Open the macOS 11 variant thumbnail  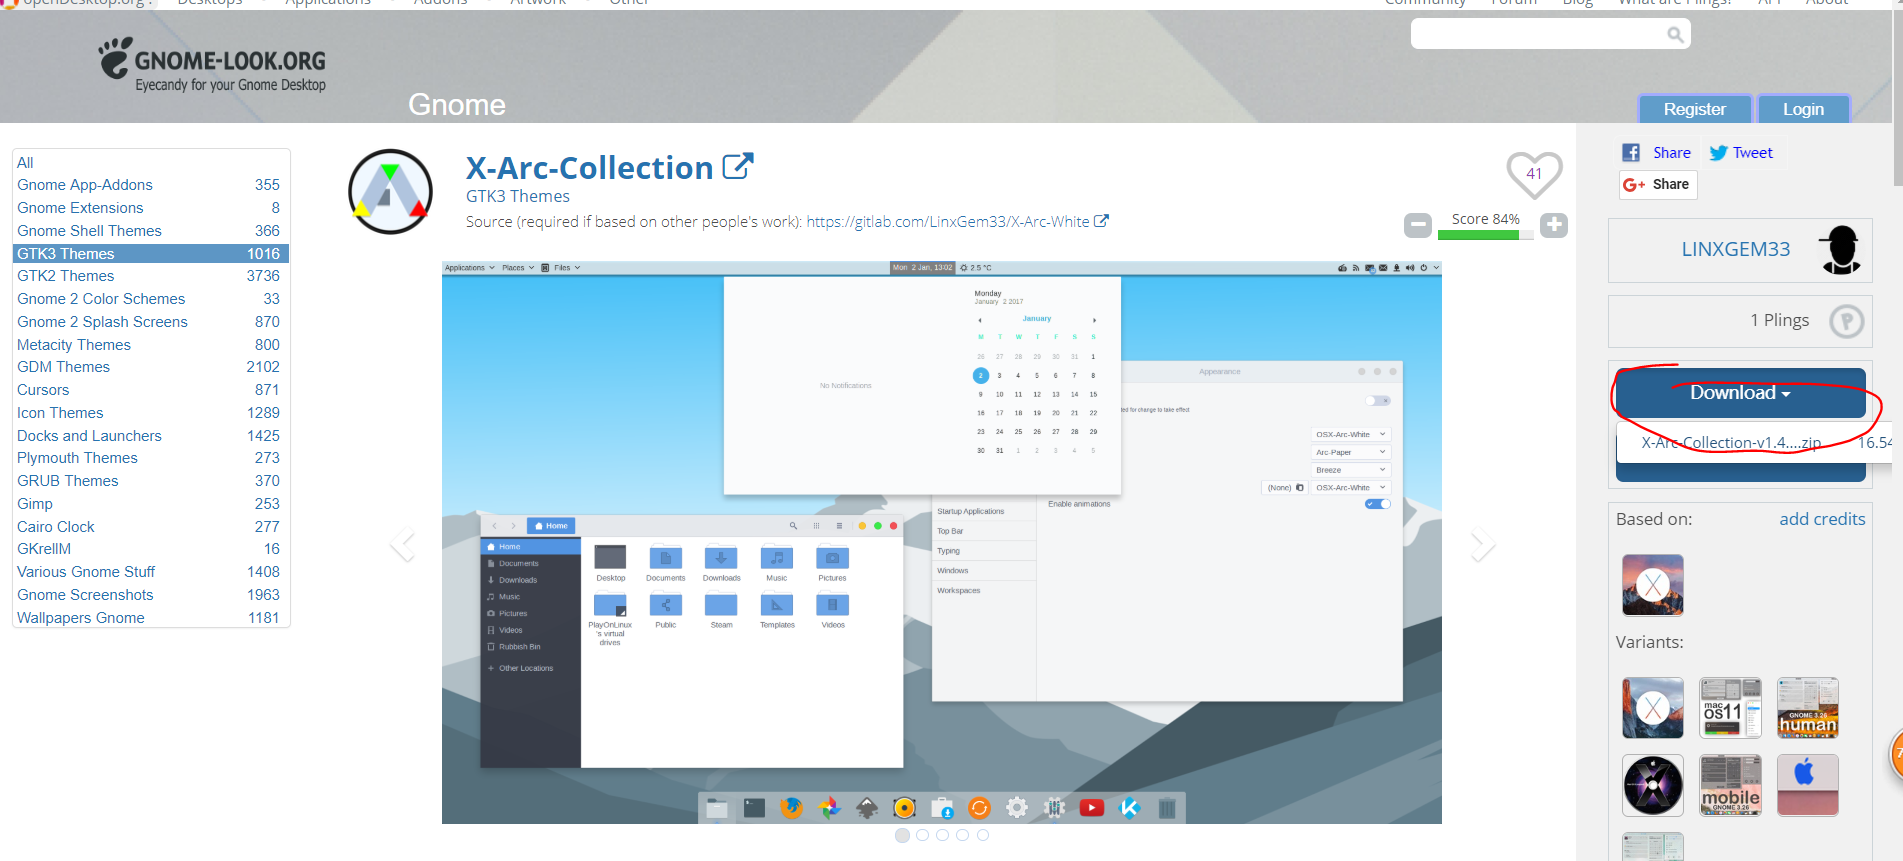pos(1730,708)
